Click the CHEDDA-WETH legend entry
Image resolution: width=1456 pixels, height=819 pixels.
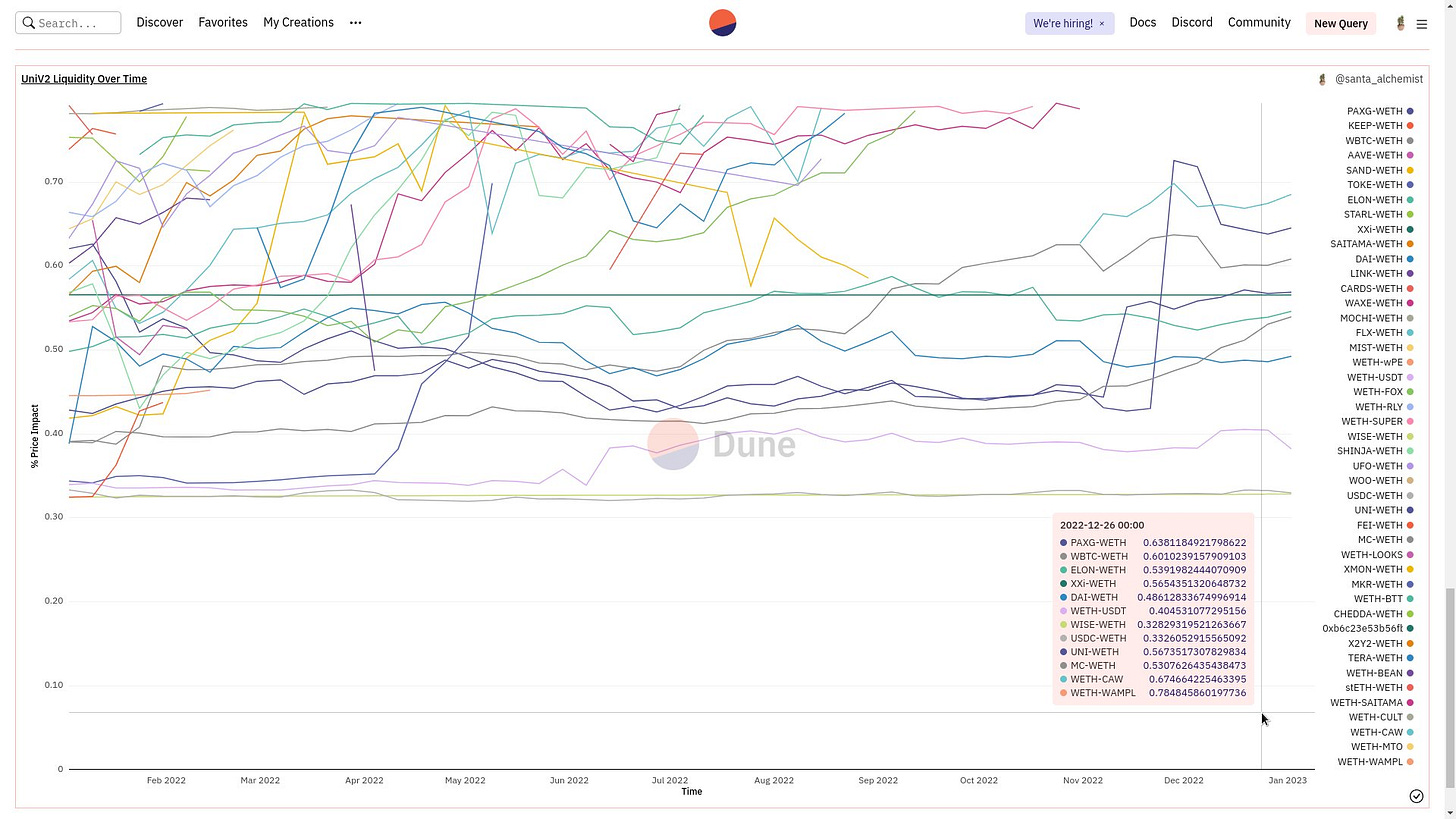tap(1374, 614)
